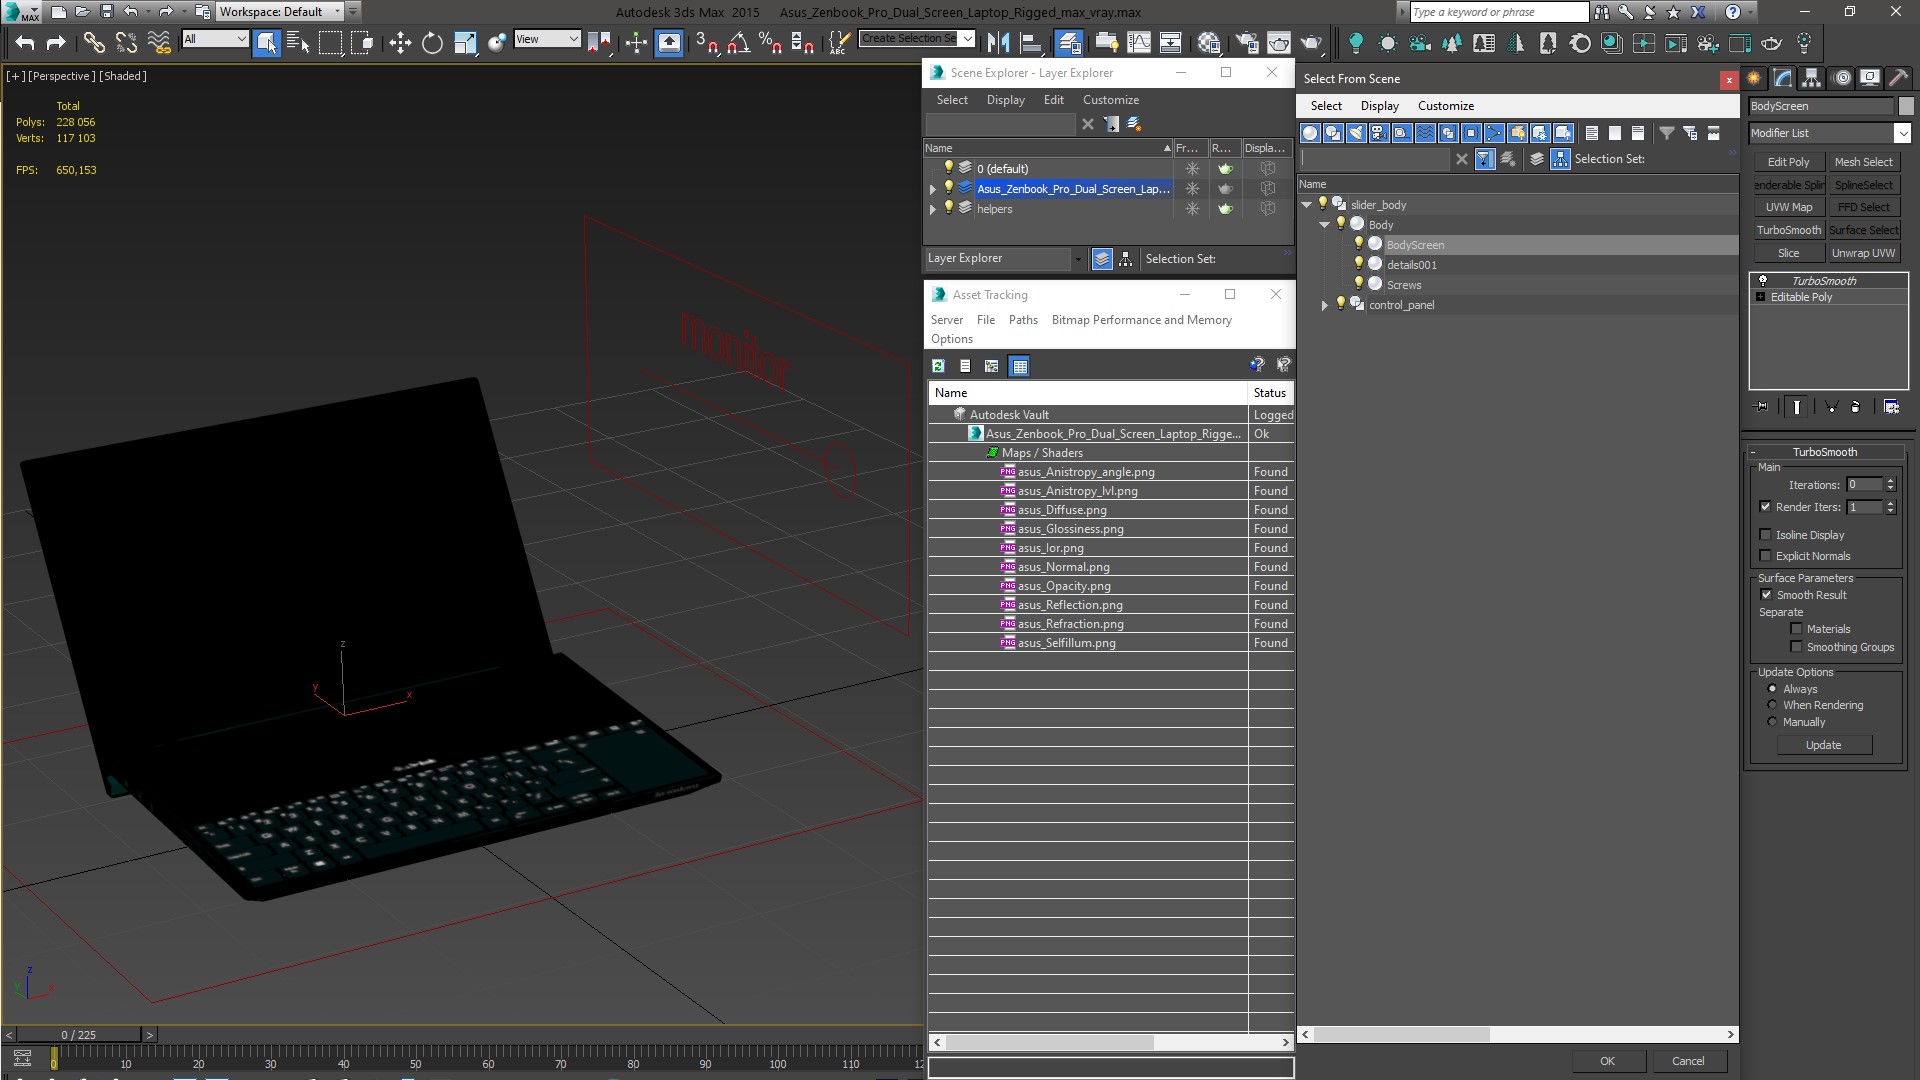Click Undo arrow in main toolbar
Viewport: 1920px width, 1080px height.
(25, 42)
